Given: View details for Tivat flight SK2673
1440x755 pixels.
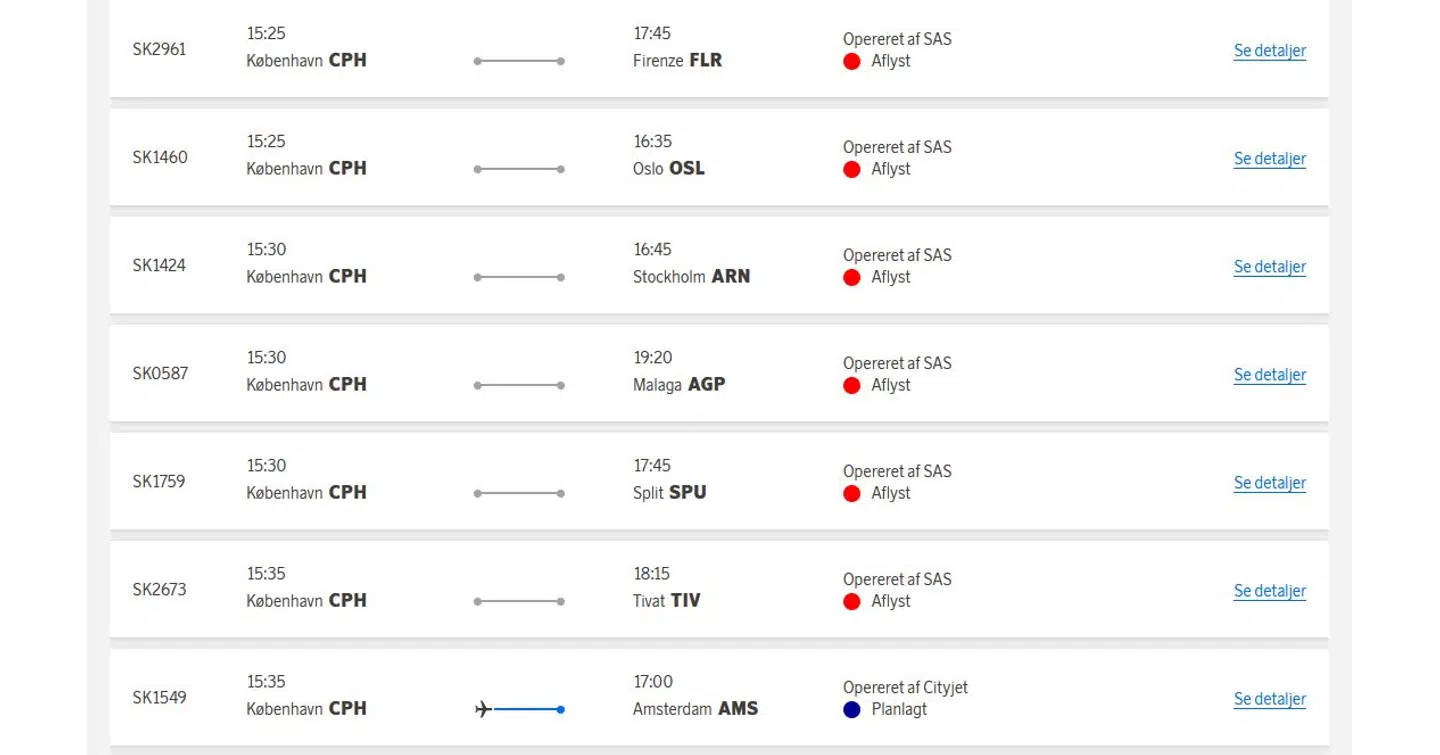Looking at the screenshot, I should click(1269, 591).
